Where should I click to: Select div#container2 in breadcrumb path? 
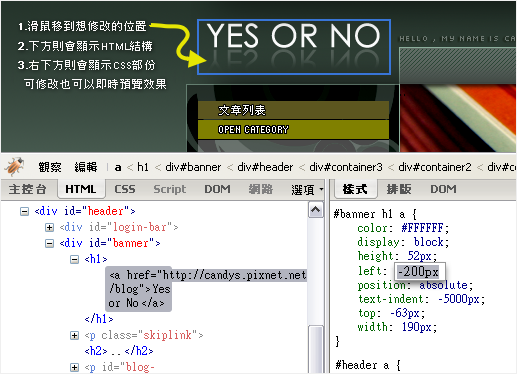click(435, 167)
